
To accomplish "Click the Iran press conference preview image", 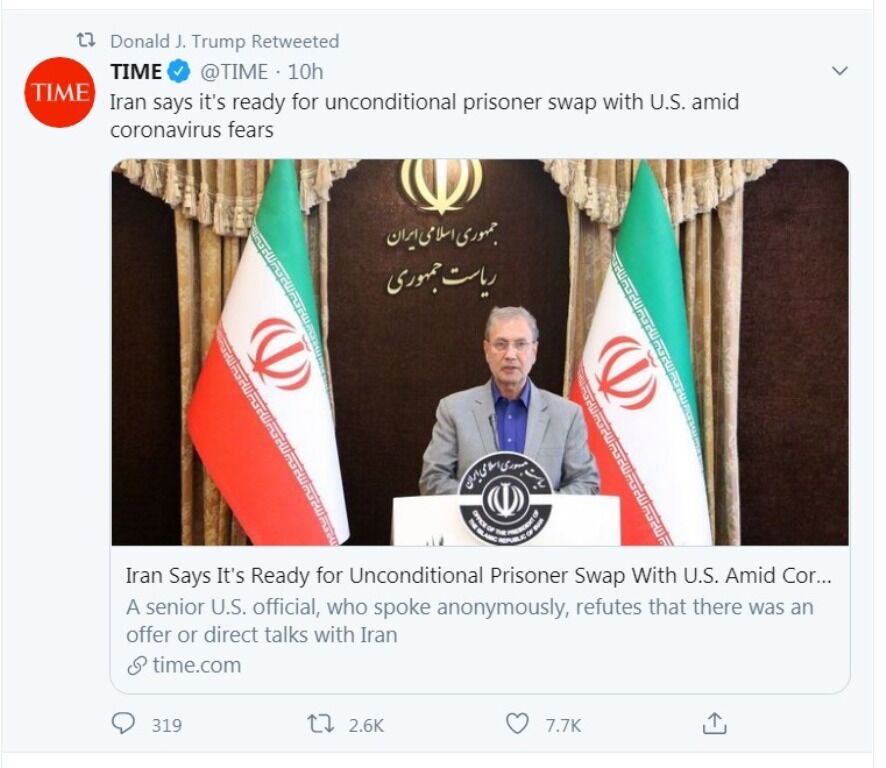I will coord(480,352).
